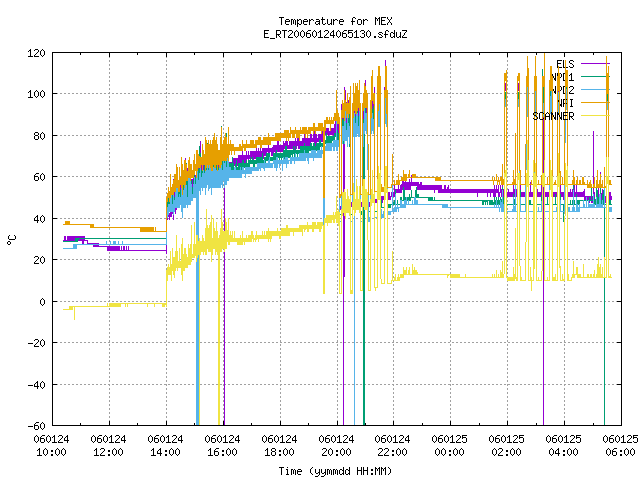Click the y-axis label 80

[39, 136]
